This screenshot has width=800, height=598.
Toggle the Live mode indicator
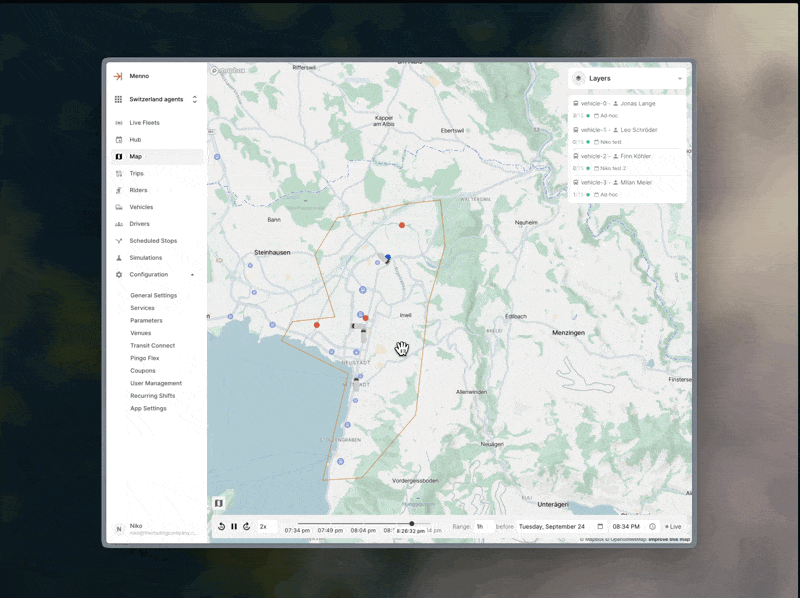click(672, 525)
